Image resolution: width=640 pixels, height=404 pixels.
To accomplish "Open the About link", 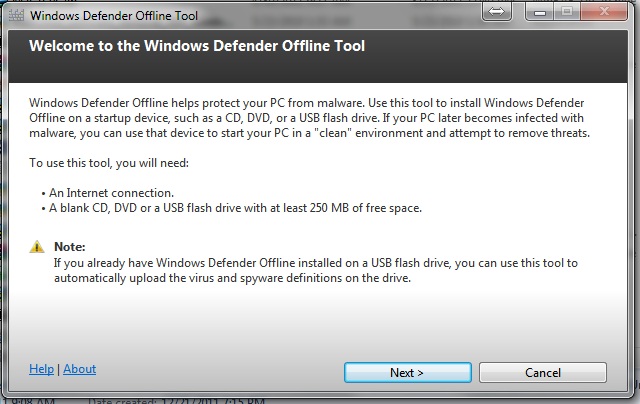I will (80, 369).
